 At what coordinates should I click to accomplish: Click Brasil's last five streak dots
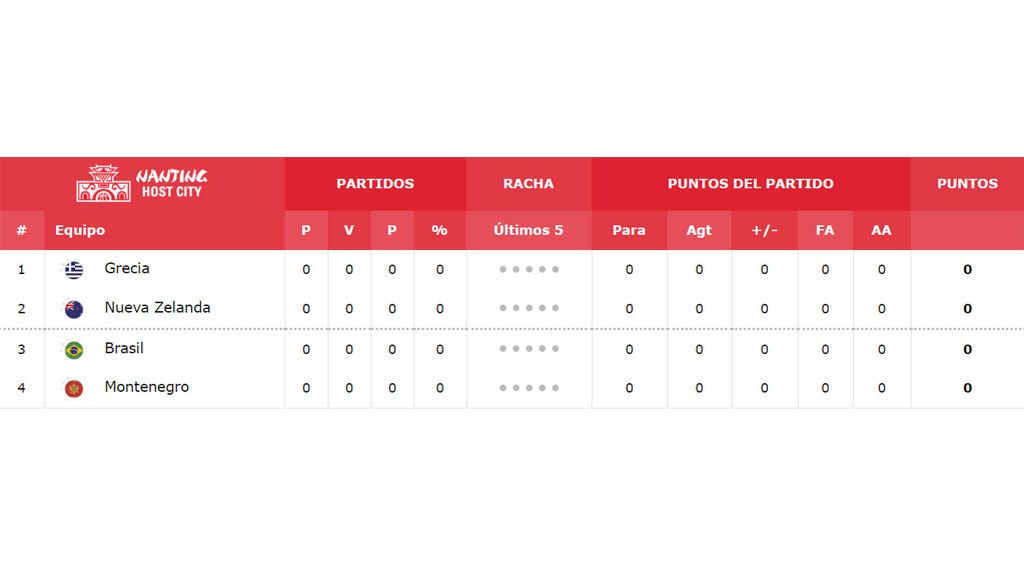click(x=529, y=349)
